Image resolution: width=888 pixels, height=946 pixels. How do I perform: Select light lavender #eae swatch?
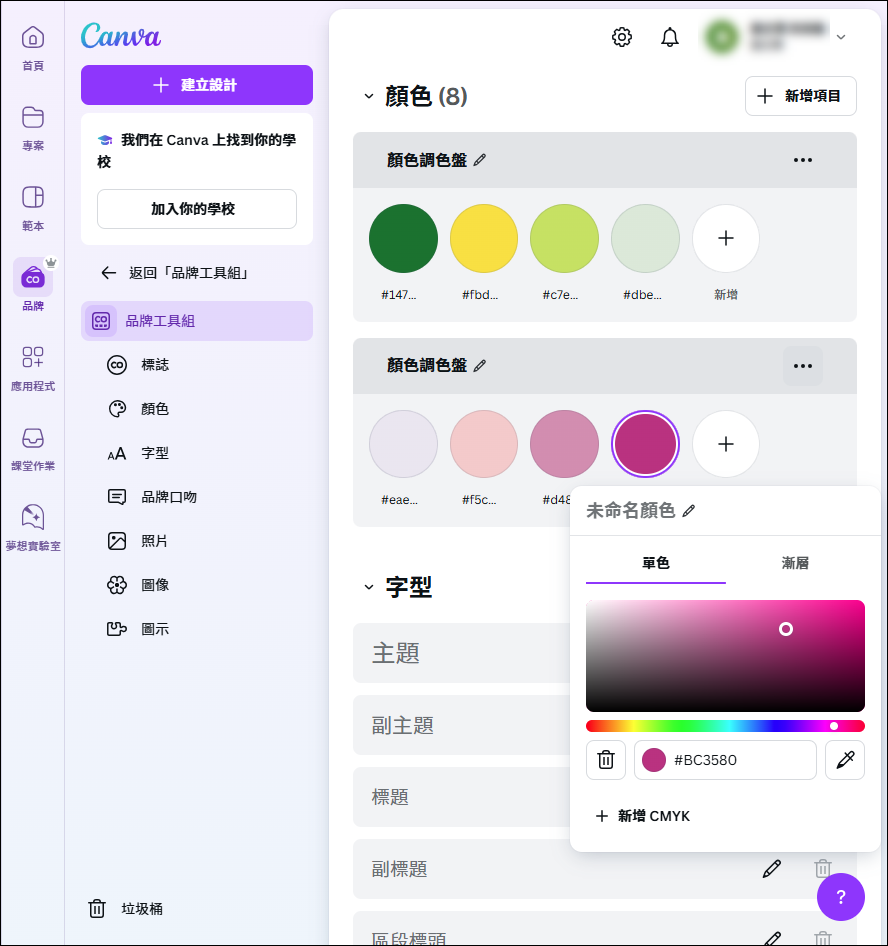403,444
